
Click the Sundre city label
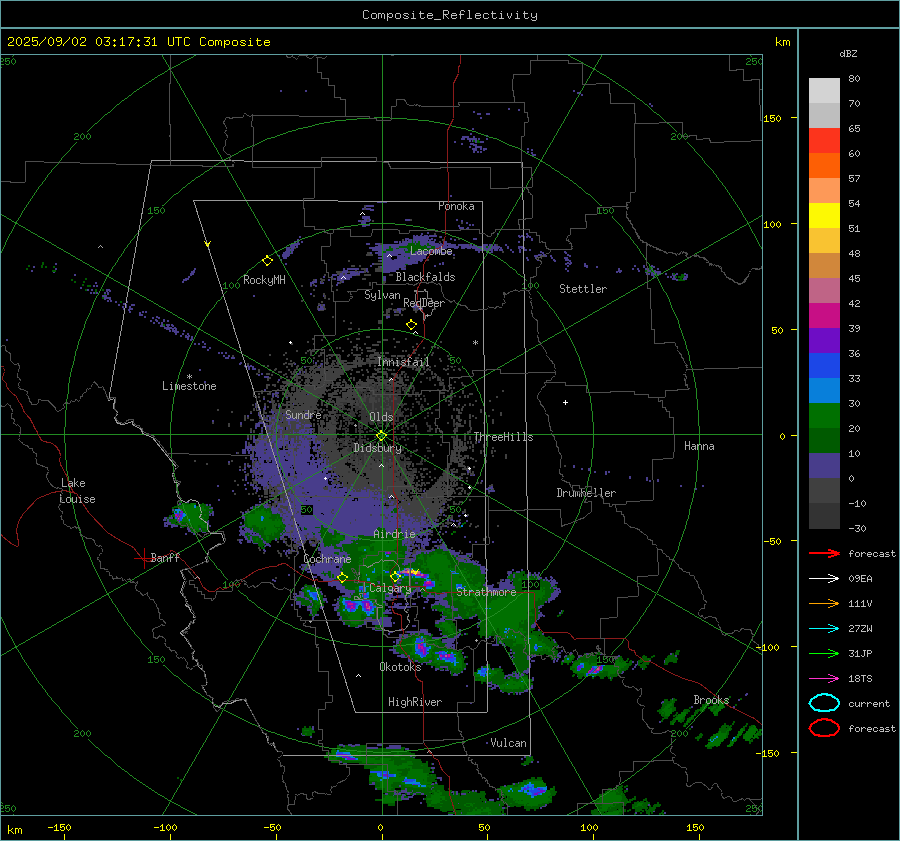click(x=303, y=414)
